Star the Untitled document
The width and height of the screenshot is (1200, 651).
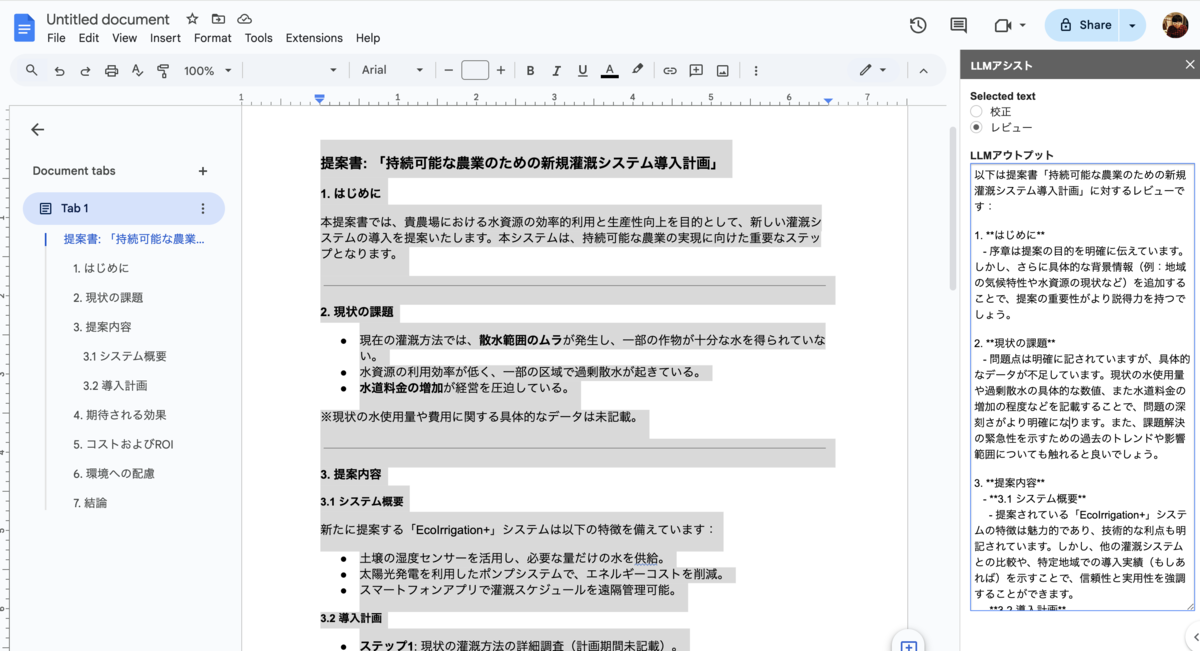(x=192, y=19)
